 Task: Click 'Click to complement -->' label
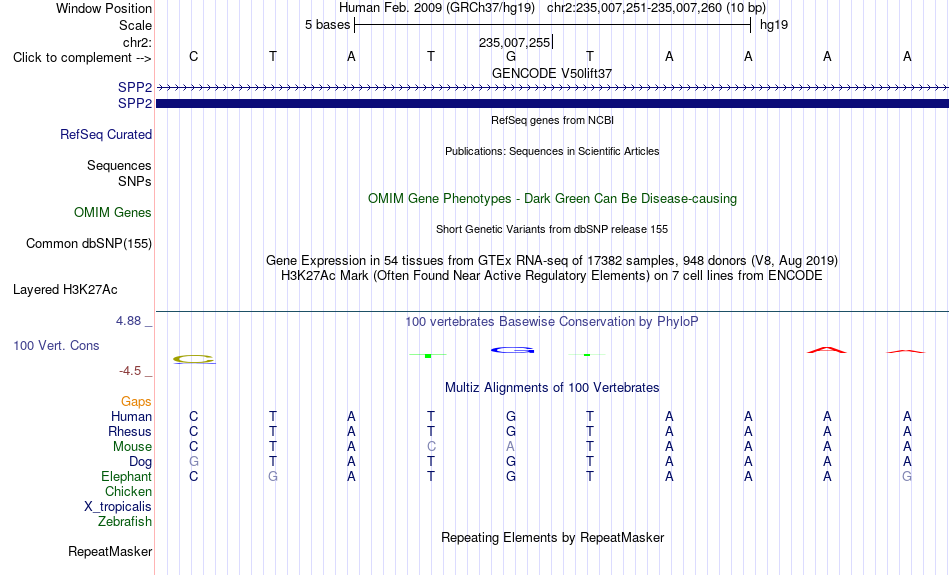[82, 58]
